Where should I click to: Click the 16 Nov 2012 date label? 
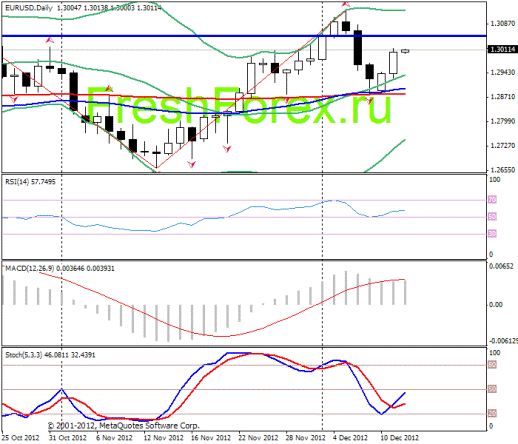211,438
